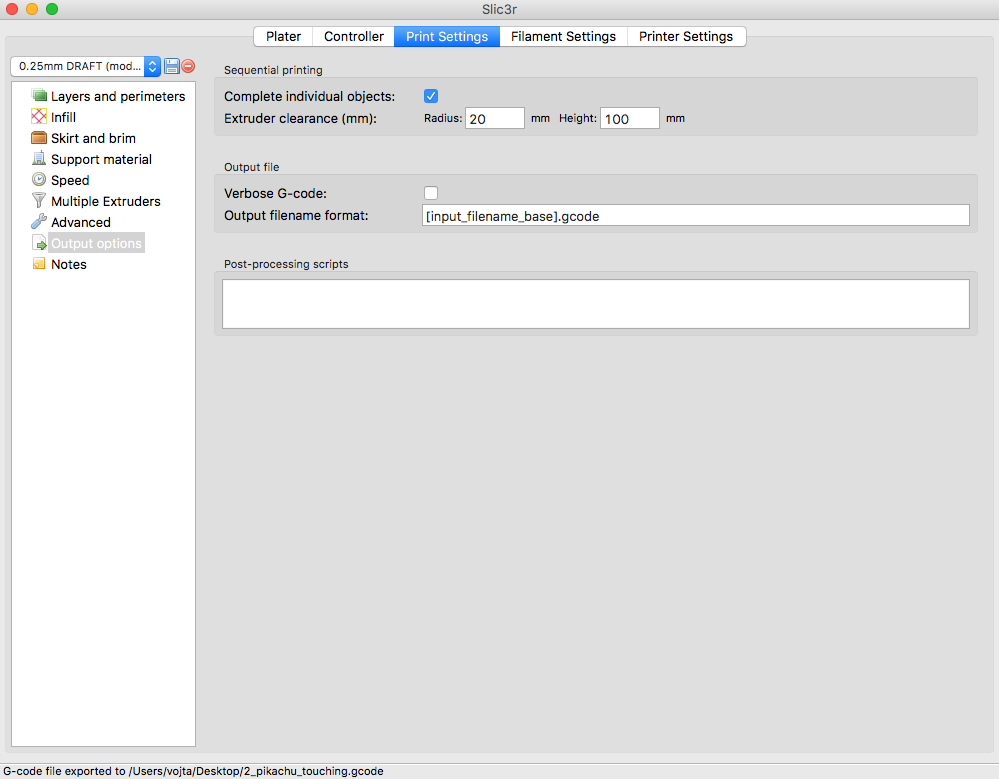The width and height of the screenshot is (999, 779).
Task: Uncheck Complete individual objects checkbox
Action: 431,96
